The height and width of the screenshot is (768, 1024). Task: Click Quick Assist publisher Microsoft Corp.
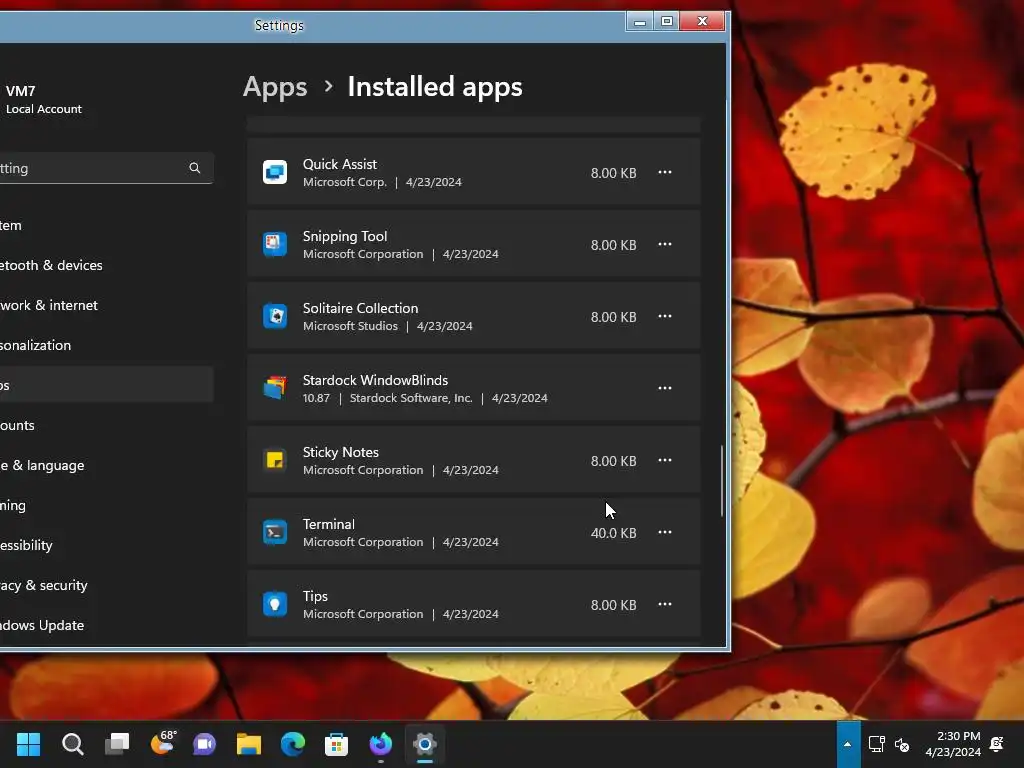[345, 182]
